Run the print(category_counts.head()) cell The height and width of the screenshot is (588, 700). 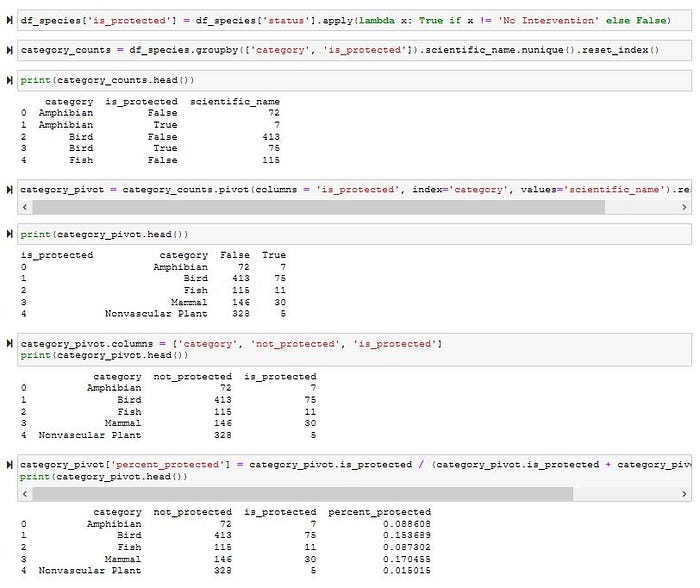point(9,80)
